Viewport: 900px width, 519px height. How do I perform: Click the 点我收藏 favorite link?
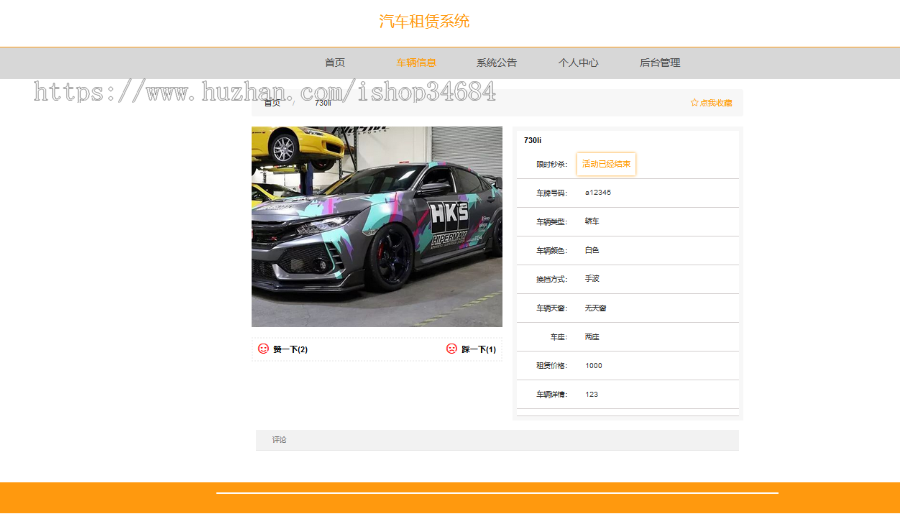point(716,103)
